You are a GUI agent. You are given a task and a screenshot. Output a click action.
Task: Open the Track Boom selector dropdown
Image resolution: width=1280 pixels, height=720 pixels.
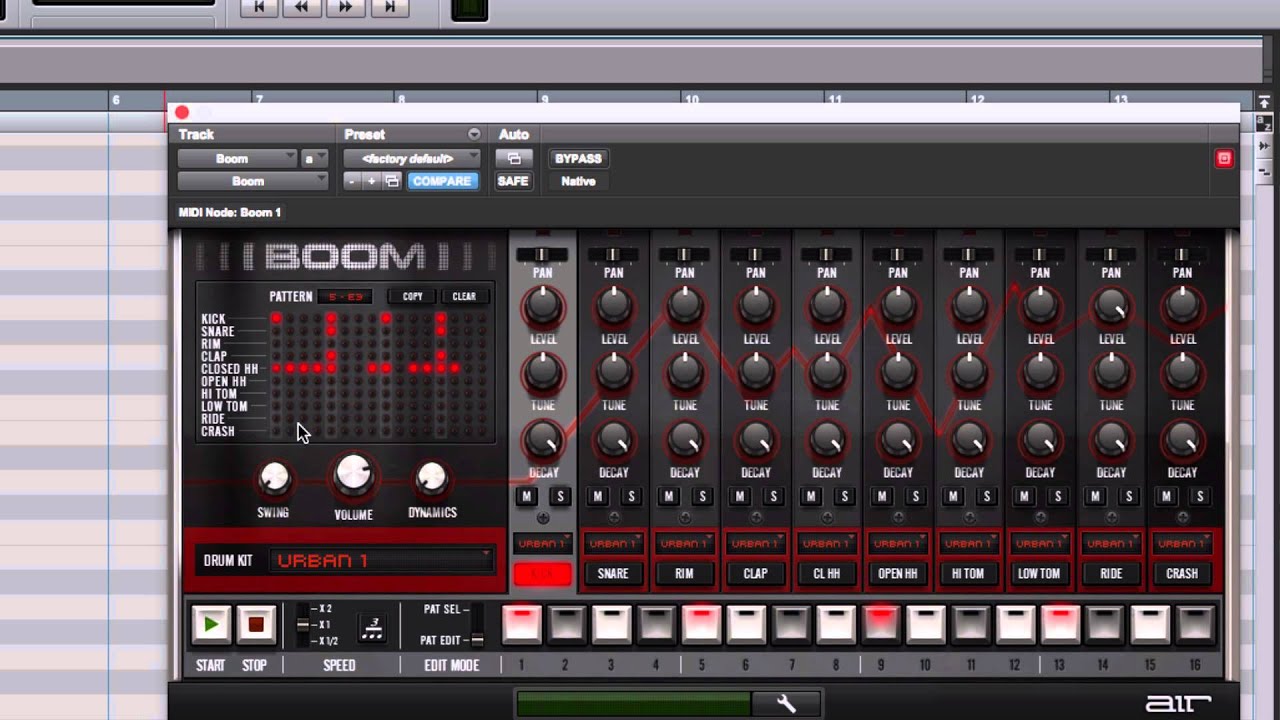[x=237, y=159]
